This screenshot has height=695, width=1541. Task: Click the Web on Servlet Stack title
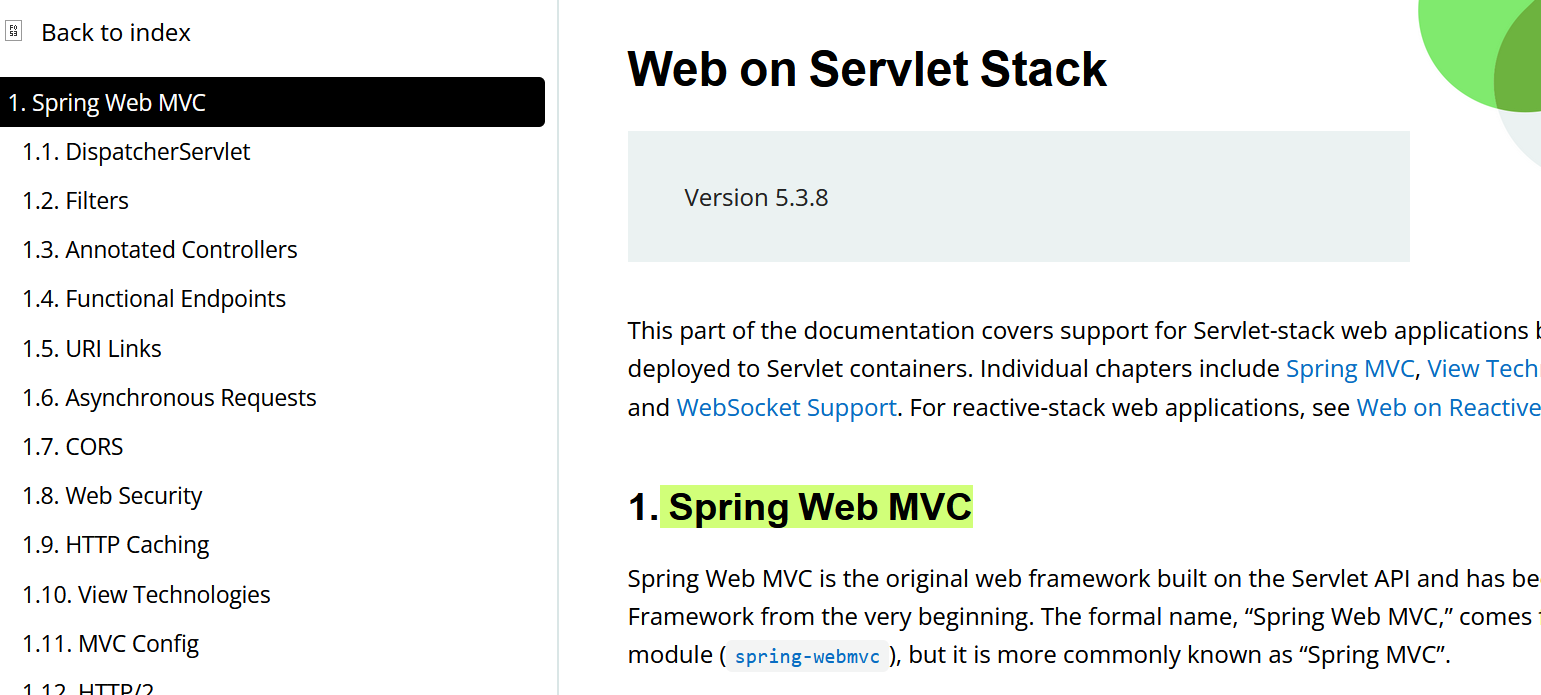pos(867,69)
